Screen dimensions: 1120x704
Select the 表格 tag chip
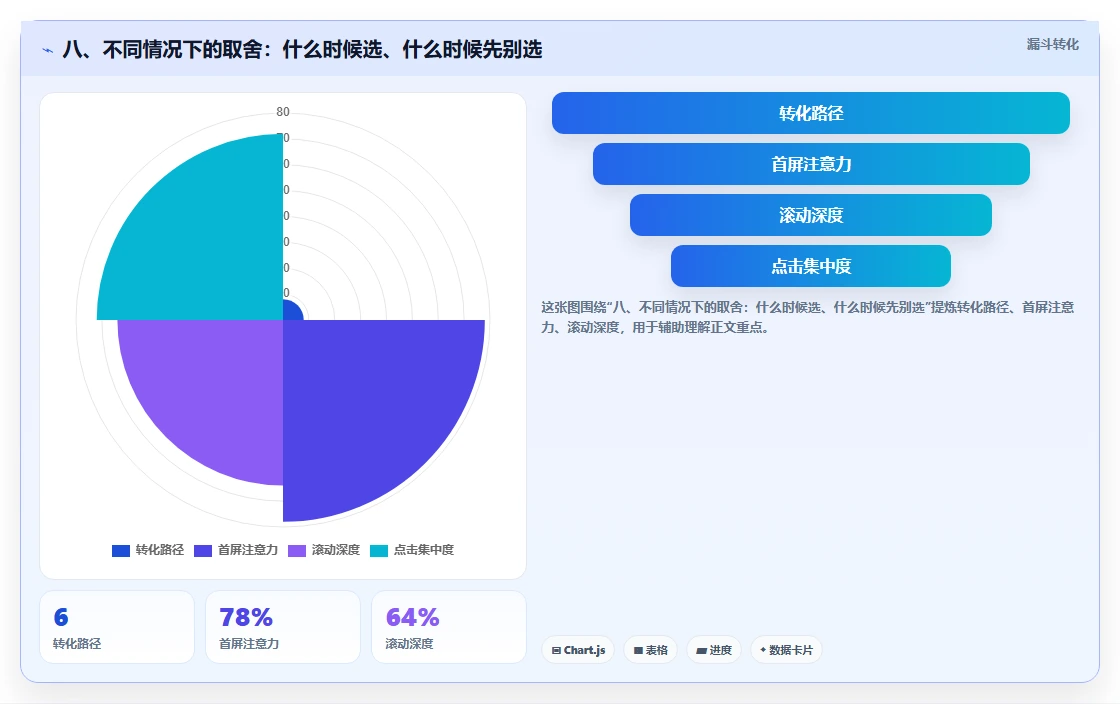650,650
